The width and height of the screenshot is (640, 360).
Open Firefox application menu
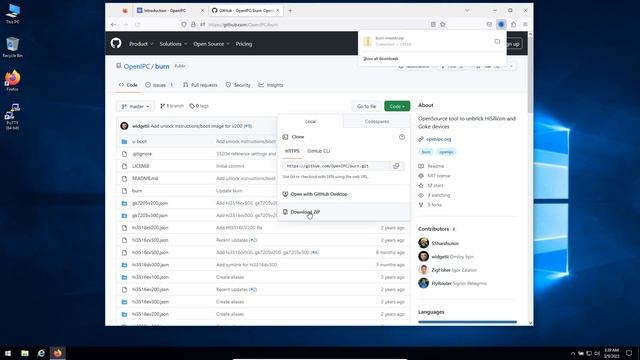(x=525, y=24)
